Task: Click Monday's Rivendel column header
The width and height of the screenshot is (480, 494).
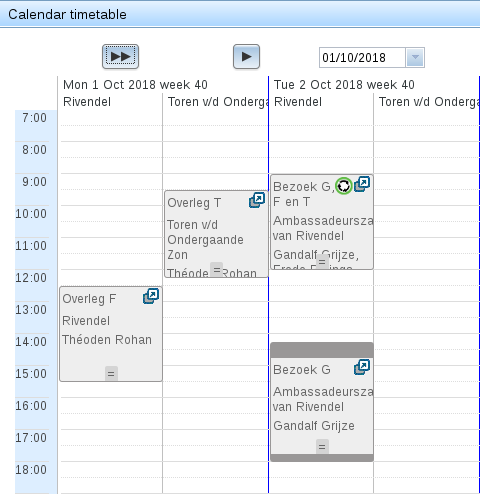Action: (87, 102)
